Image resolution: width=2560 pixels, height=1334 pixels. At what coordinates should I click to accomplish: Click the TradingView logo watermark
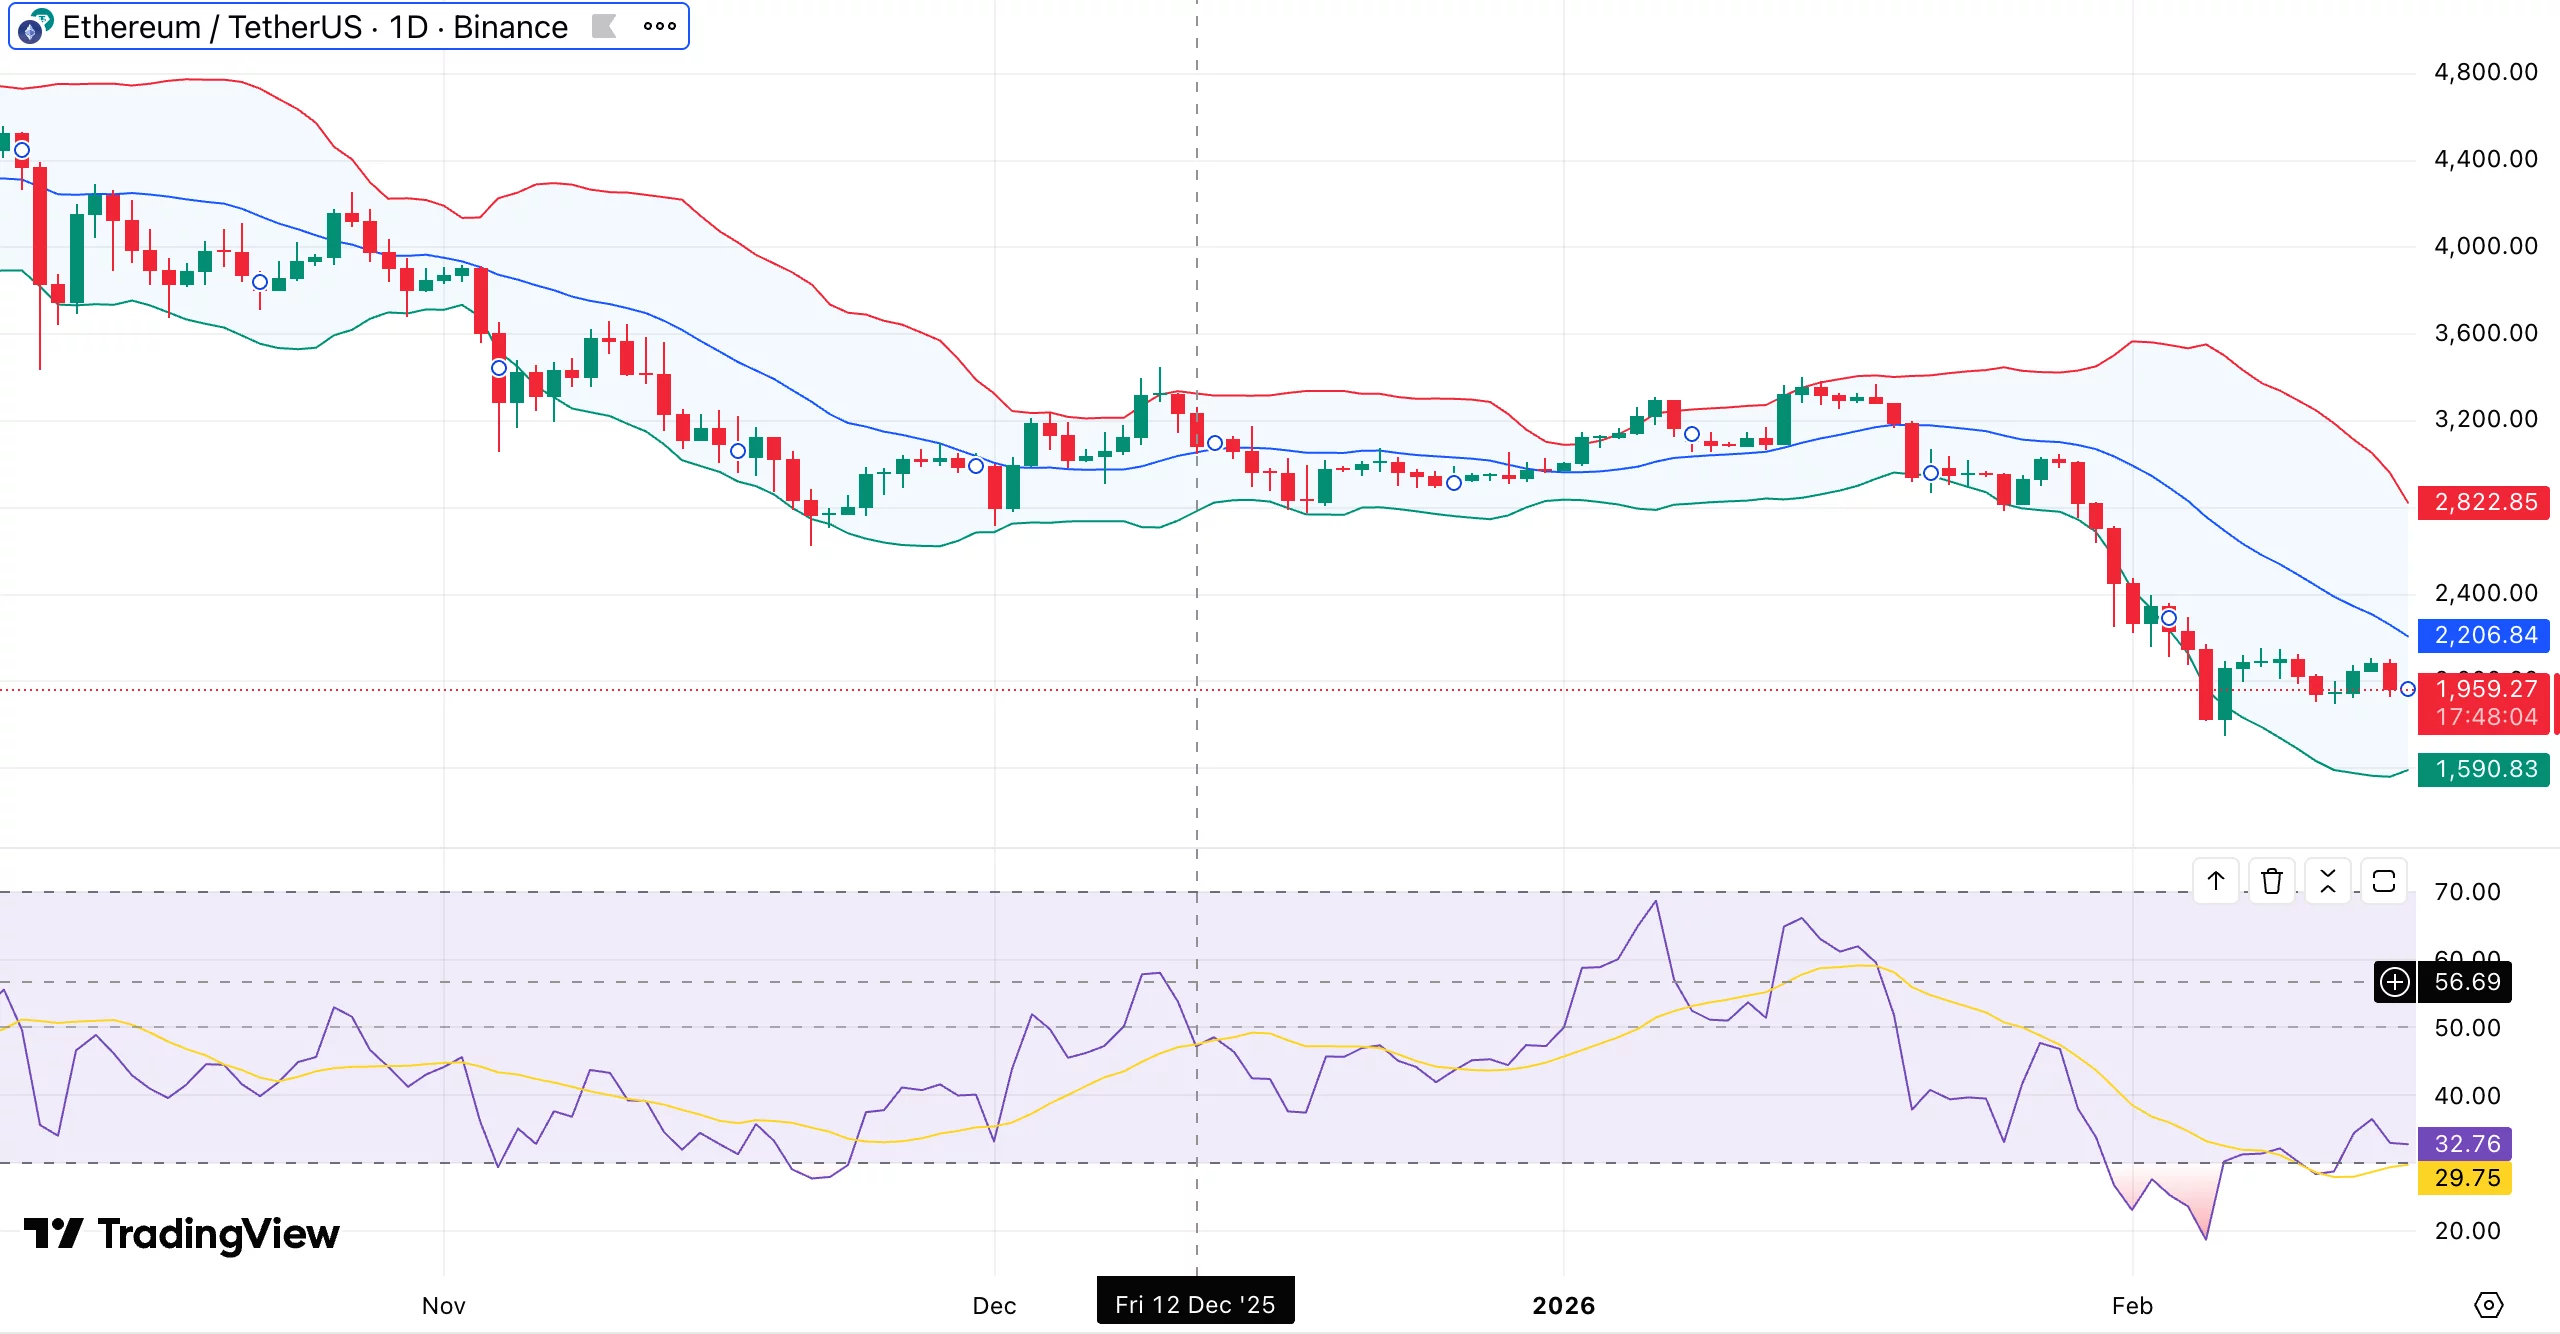coord(185,1236)
